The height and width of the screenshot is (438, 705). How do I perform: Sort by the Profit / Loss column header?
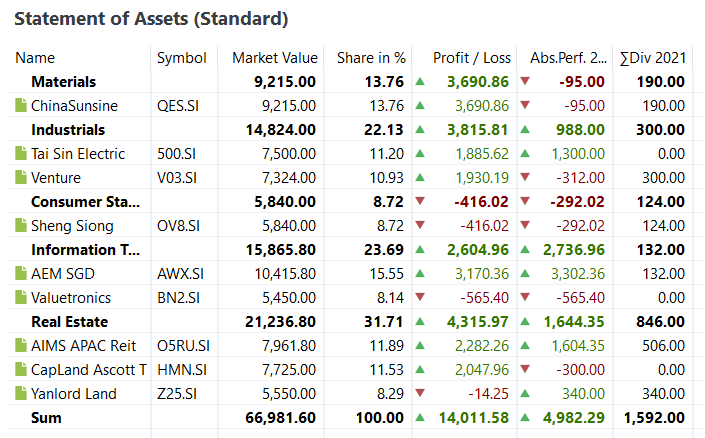471,58
